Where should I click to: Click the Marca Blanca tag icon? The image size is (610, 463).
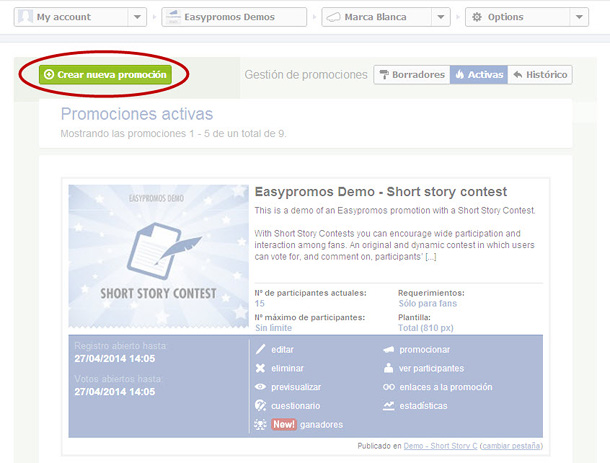tap(333, 17)
